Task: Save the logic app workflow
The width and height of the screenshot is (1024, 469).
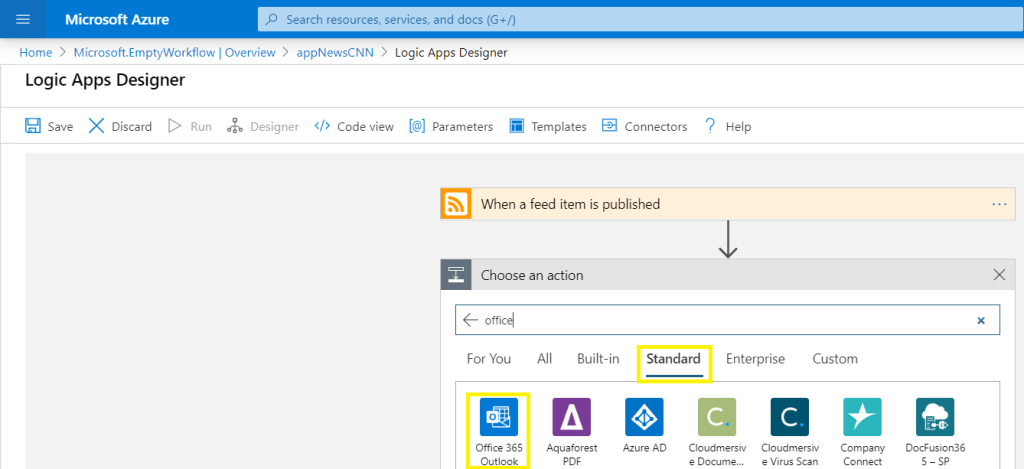Action: click(49, 126)
